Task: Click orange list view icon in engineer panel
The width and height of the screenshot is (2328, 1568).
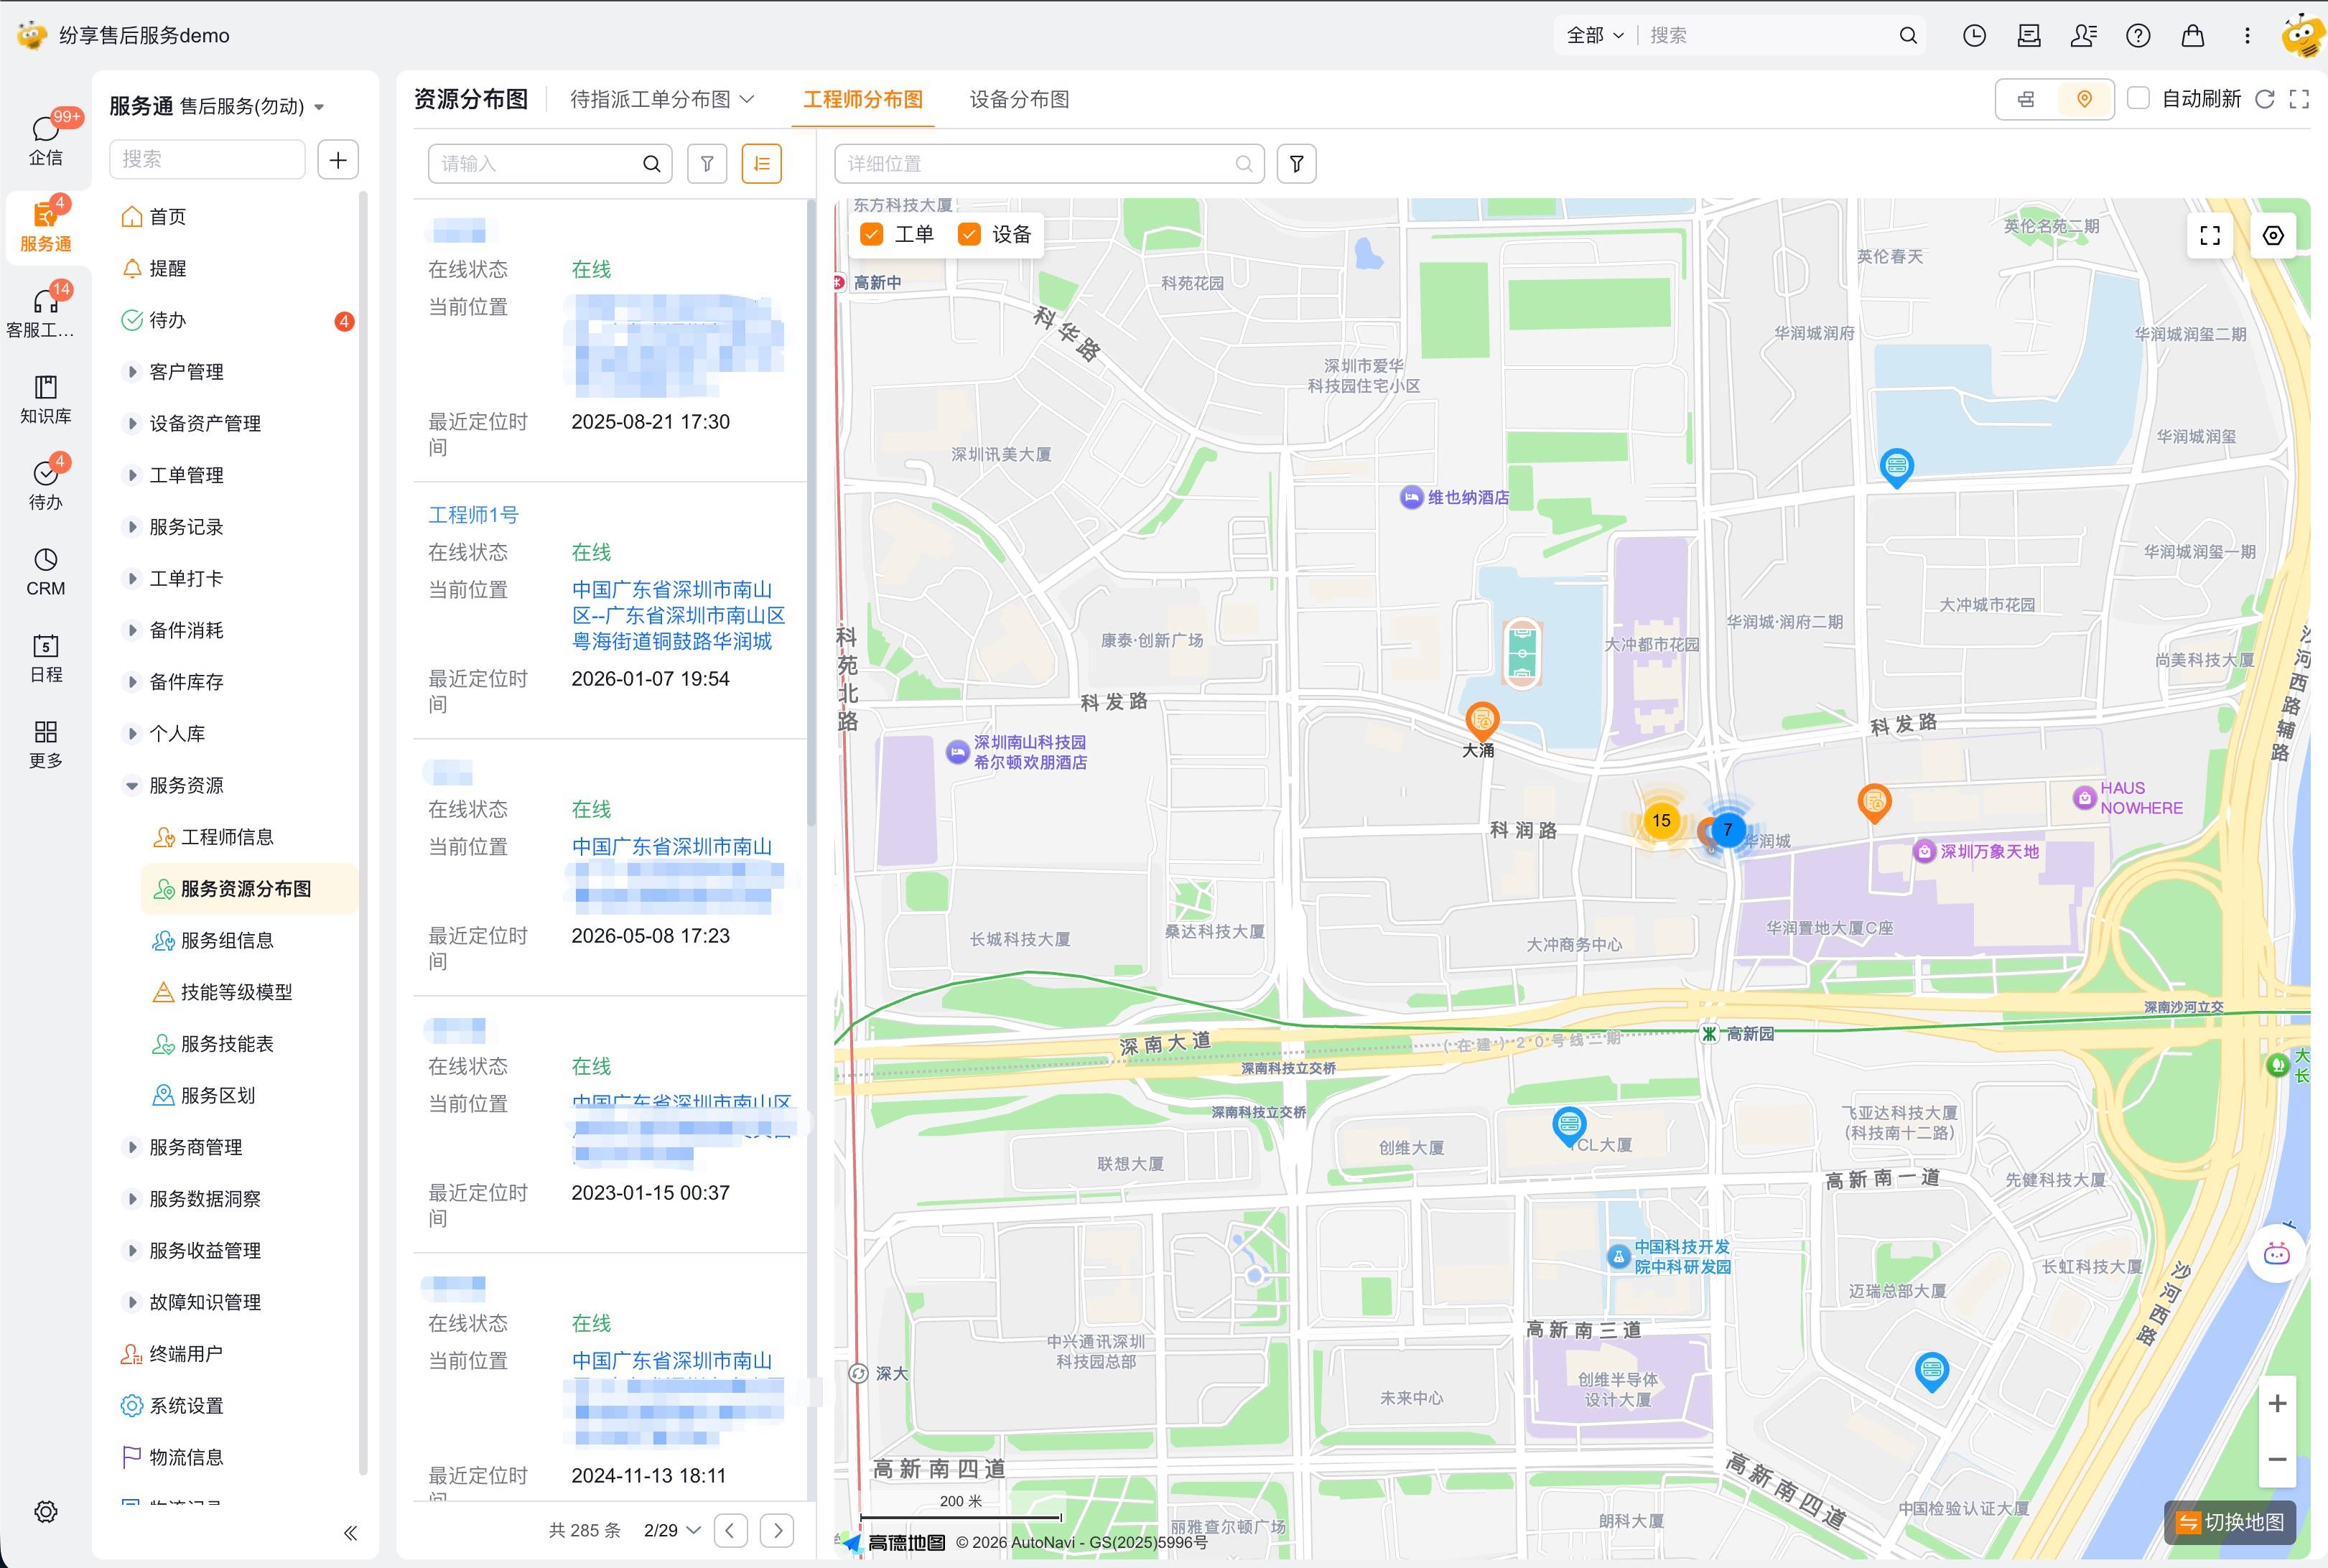Action: [762, 164]
